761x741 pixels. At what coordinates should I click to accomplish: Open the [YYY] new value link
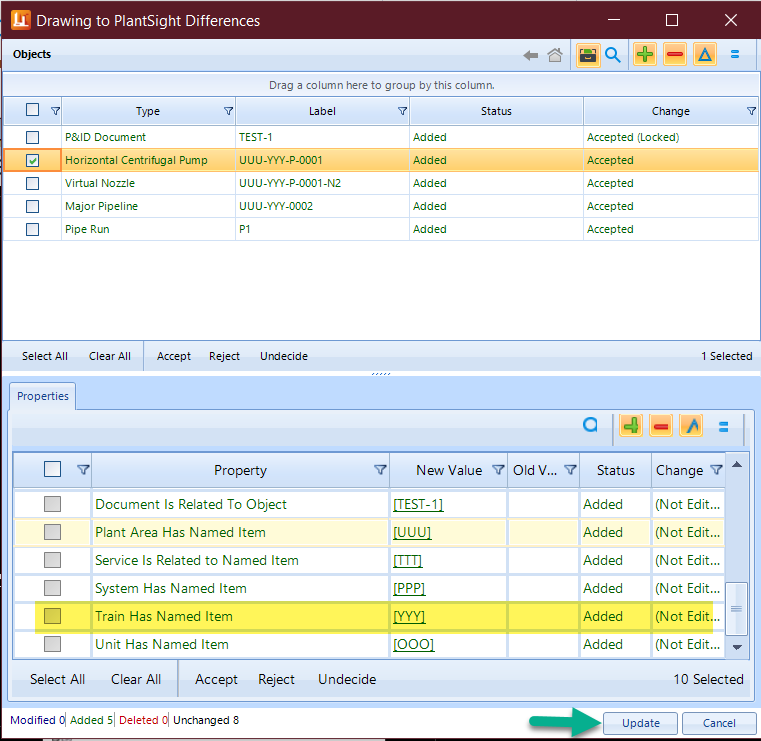pos(409,616)
